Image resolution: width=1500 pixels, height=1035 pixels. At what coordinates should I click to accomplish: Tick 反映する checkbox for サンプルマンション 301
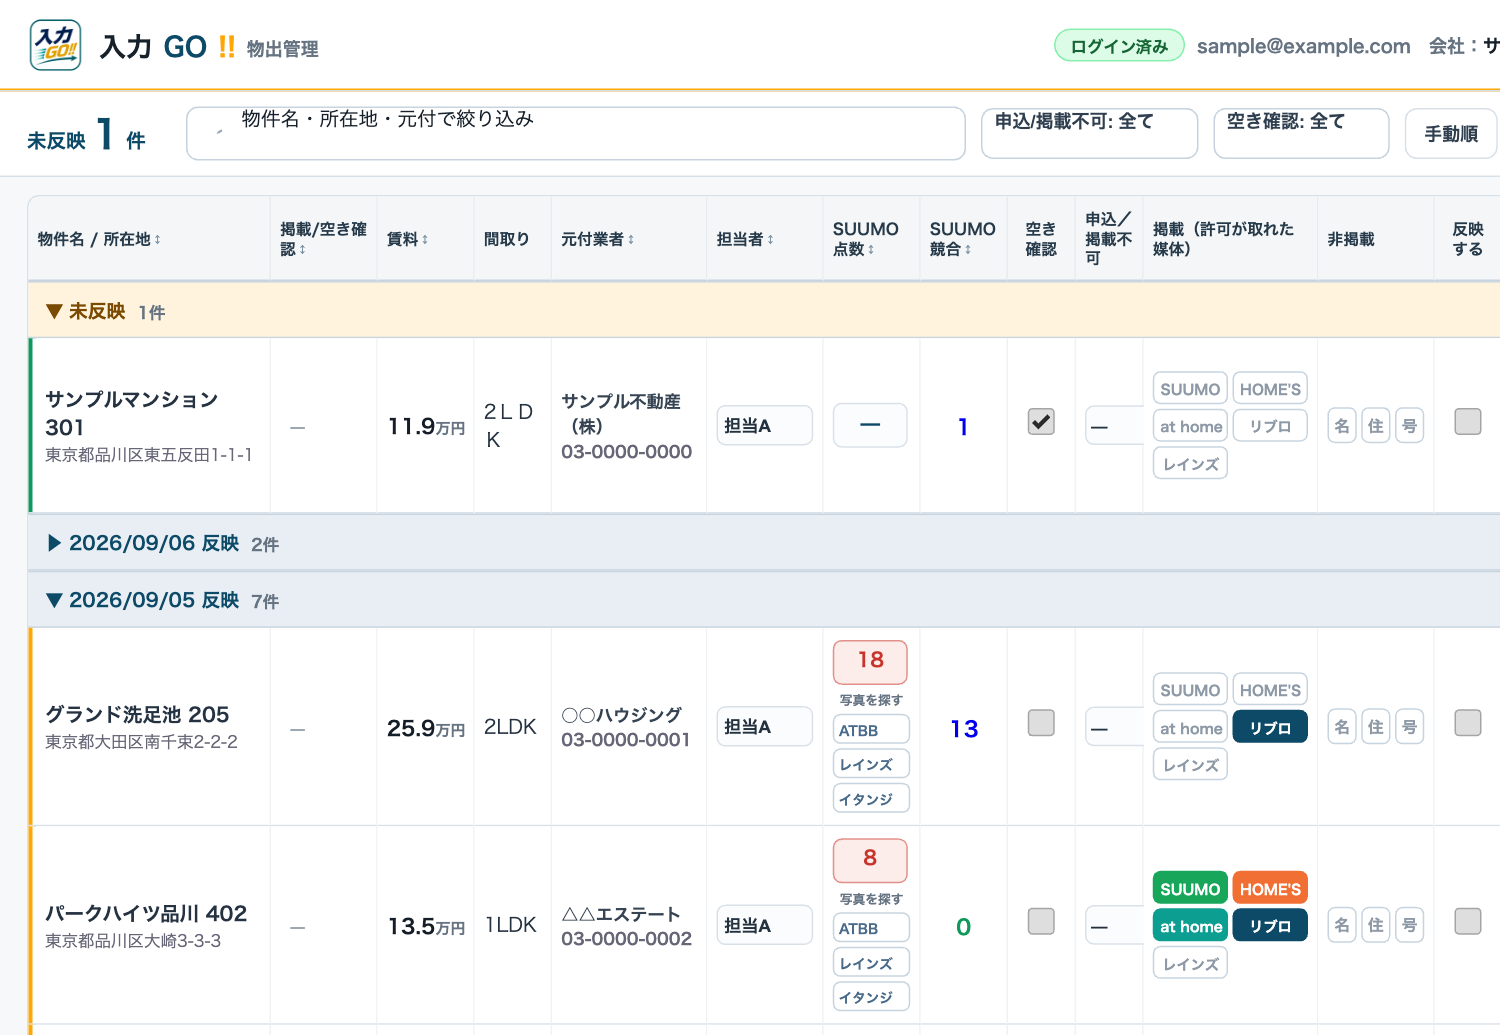1468,422
